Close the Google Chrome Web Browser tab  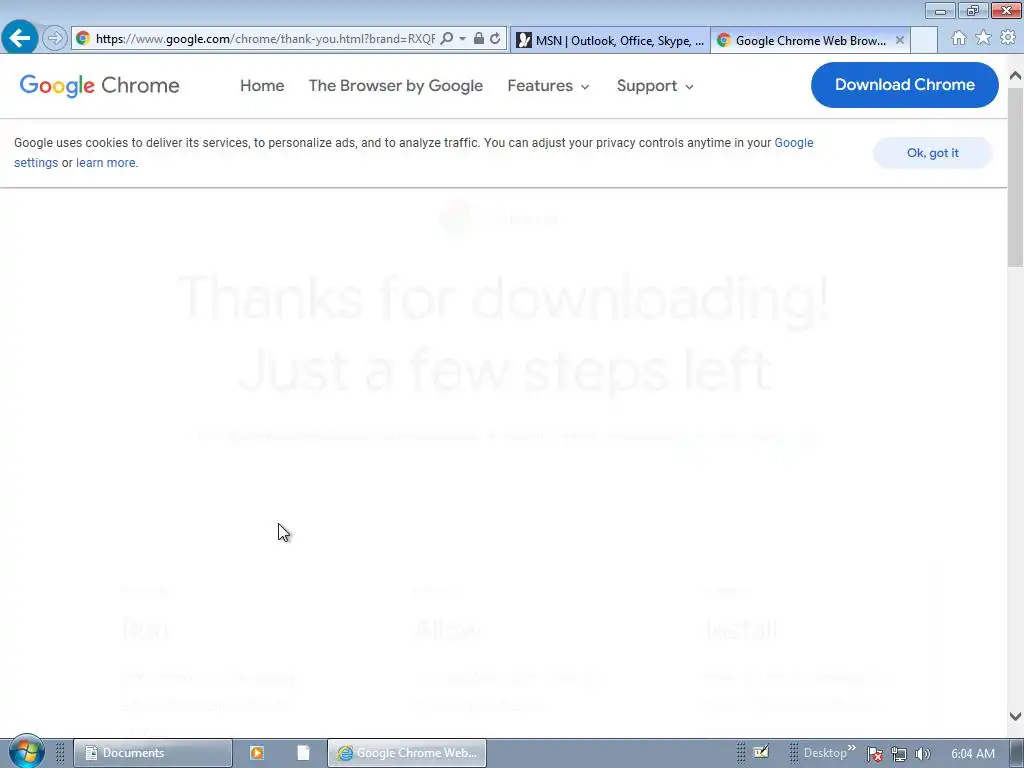coord(900,40)
